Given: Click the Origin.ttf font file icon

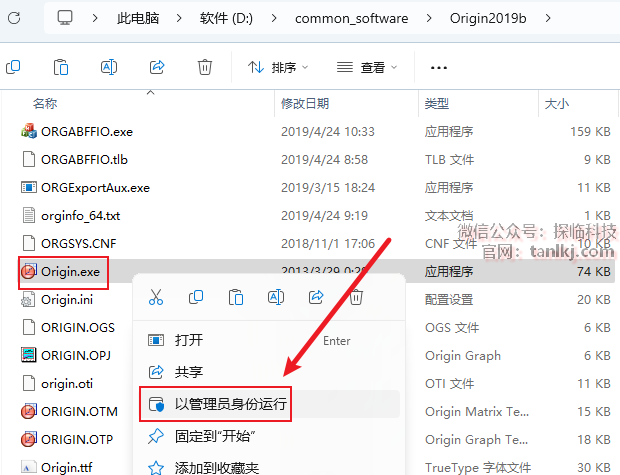Looking at the screenshot, I should (x=28, y=467).
